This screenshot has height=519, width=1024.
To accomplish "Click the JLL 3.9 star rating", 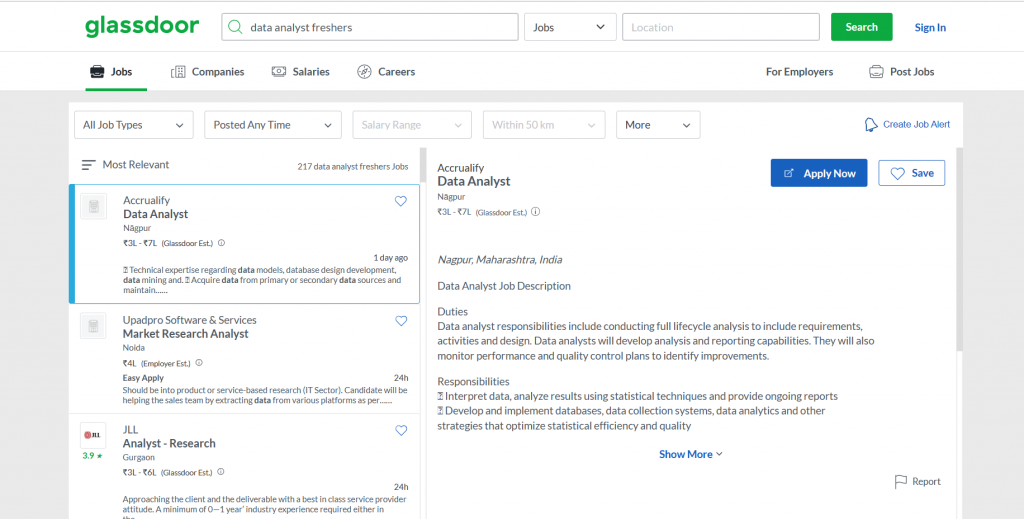I will [92, 456].
